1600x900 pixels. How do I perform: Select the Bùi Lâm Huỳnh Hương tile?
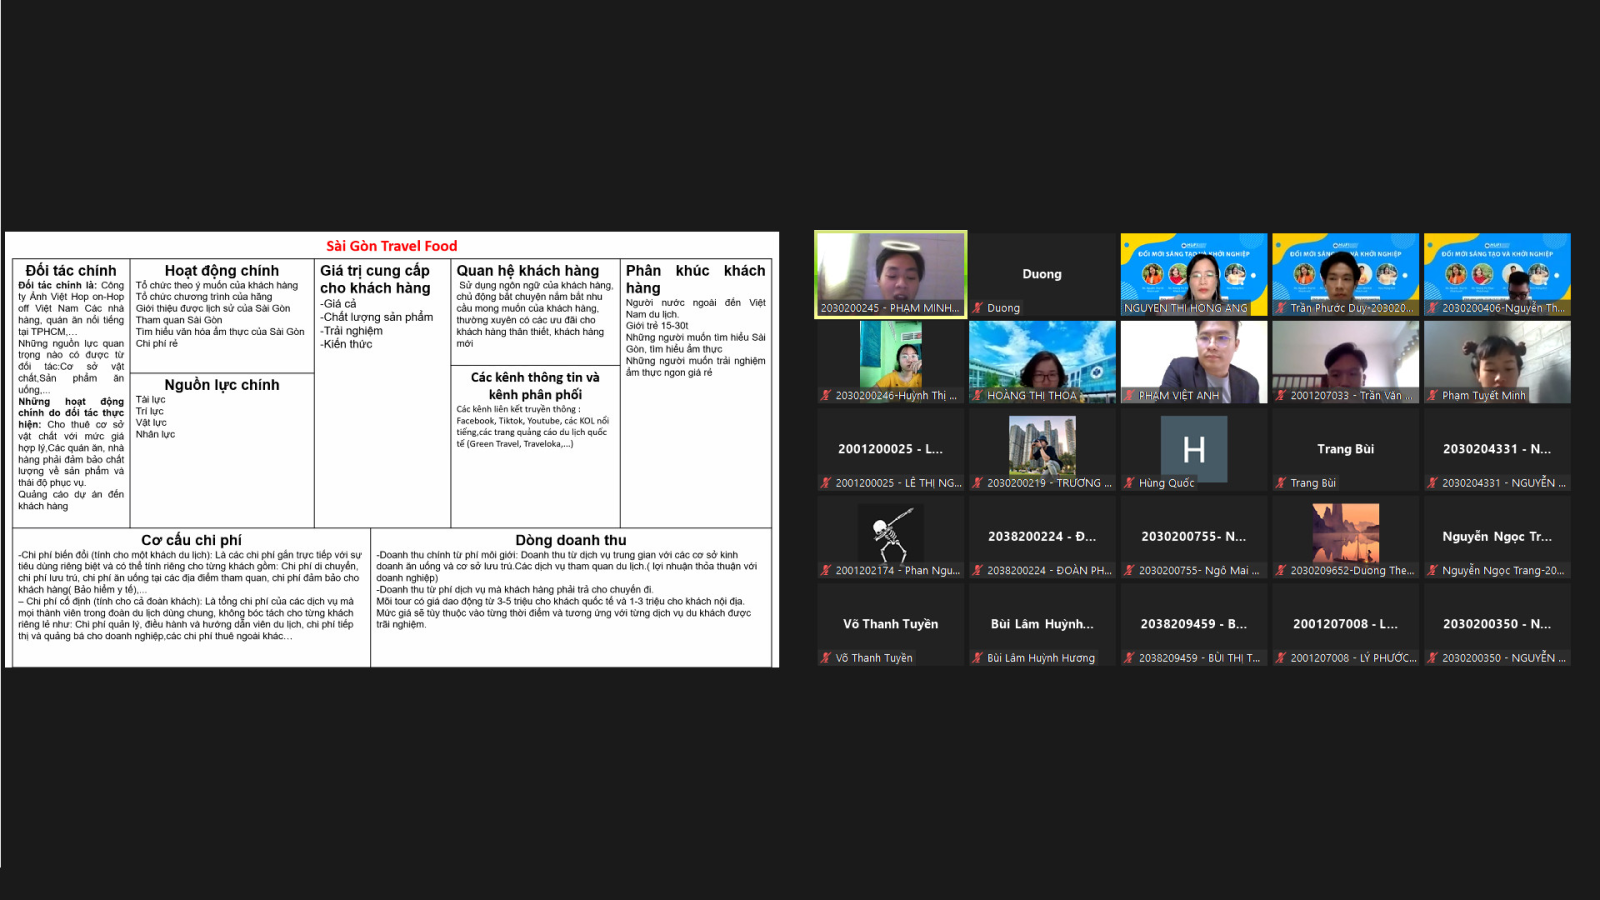(1042, 624)
